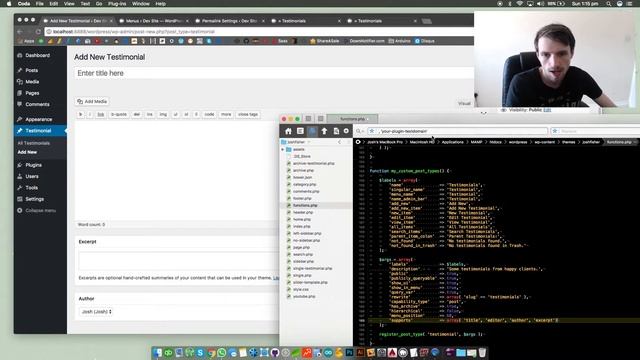Click the close tags editor button
The height and width of the screenshot is (360, 640).
click(x=248, y=115)
